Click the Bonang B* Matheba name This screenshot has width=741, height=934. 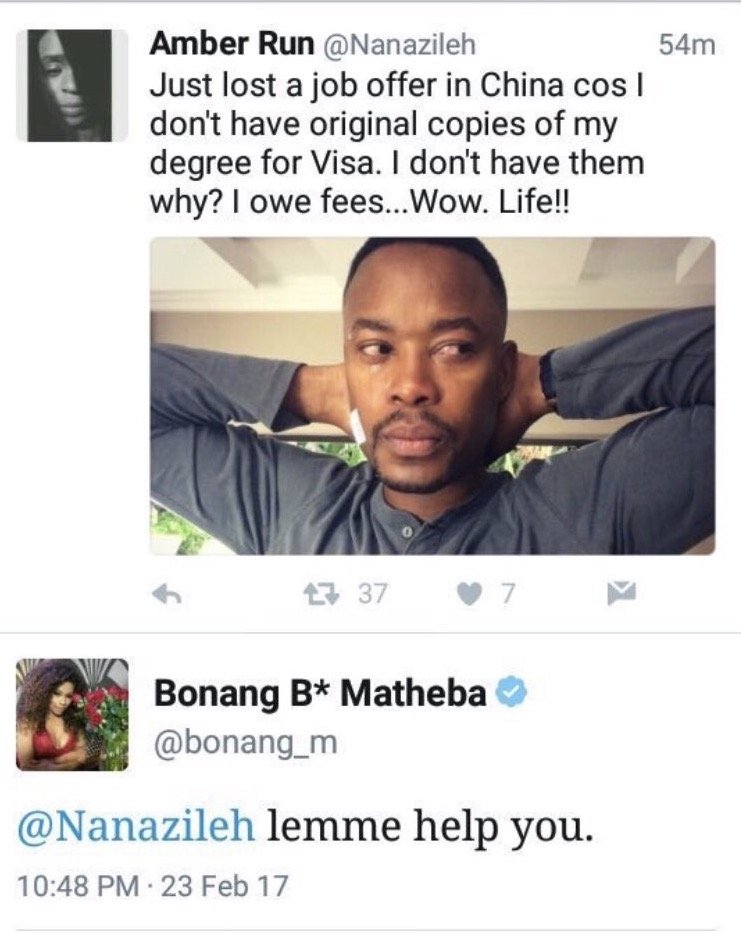coord(320,693)
